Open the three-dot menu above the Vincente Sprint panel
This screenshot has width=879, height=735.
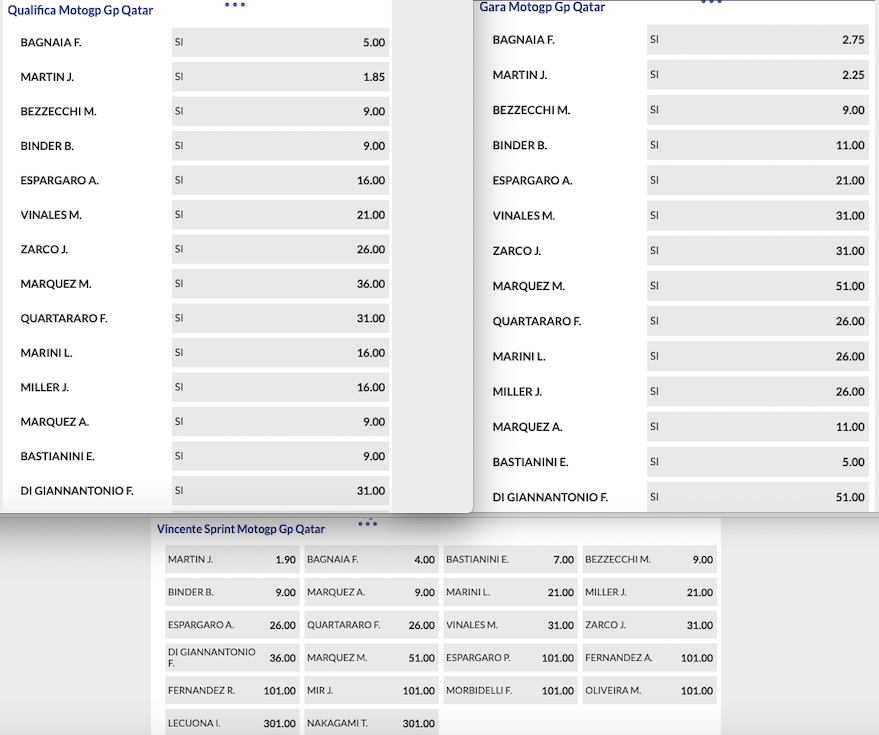(367, 522)
